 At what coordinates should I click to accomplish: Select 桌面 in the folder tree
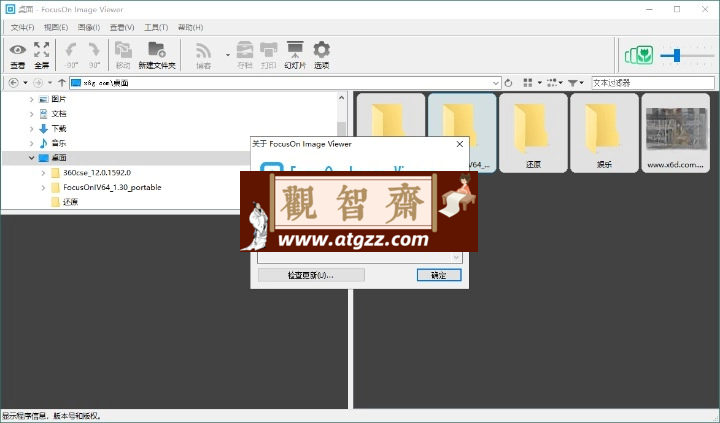click(59, 158)
